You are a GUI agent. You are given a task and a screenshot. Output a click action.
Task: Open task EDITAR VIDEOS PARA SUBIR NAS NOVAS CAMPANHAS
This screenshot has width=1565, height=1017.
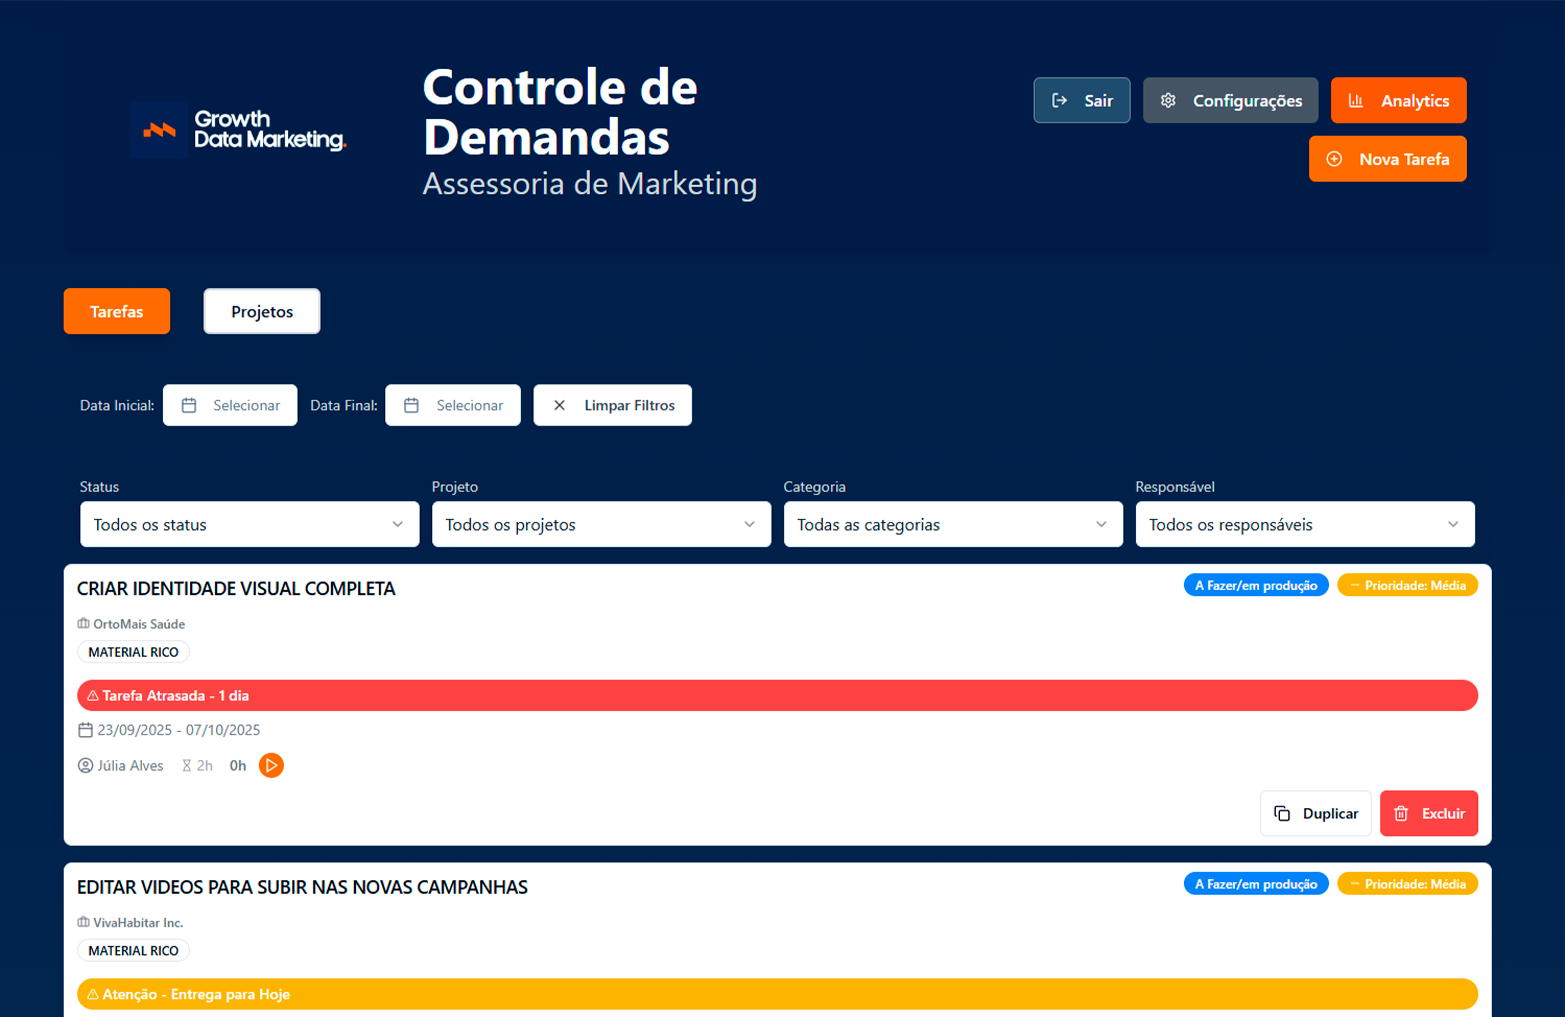pyautogui.click(x=302, y=887)
